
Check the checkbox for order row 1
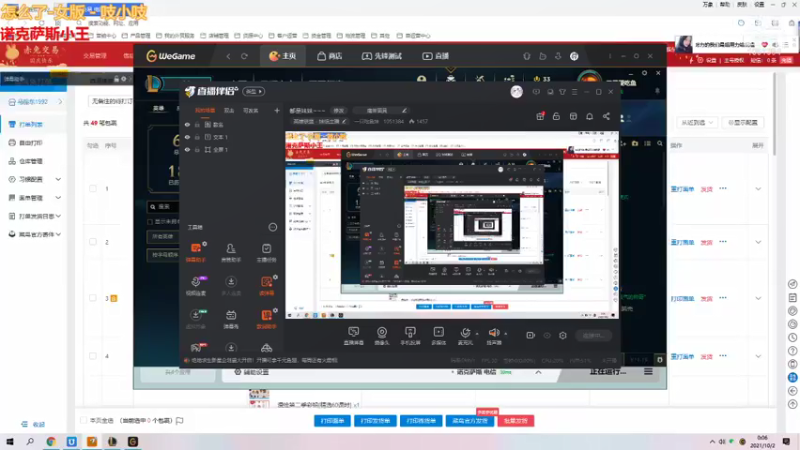click(93, 189)
